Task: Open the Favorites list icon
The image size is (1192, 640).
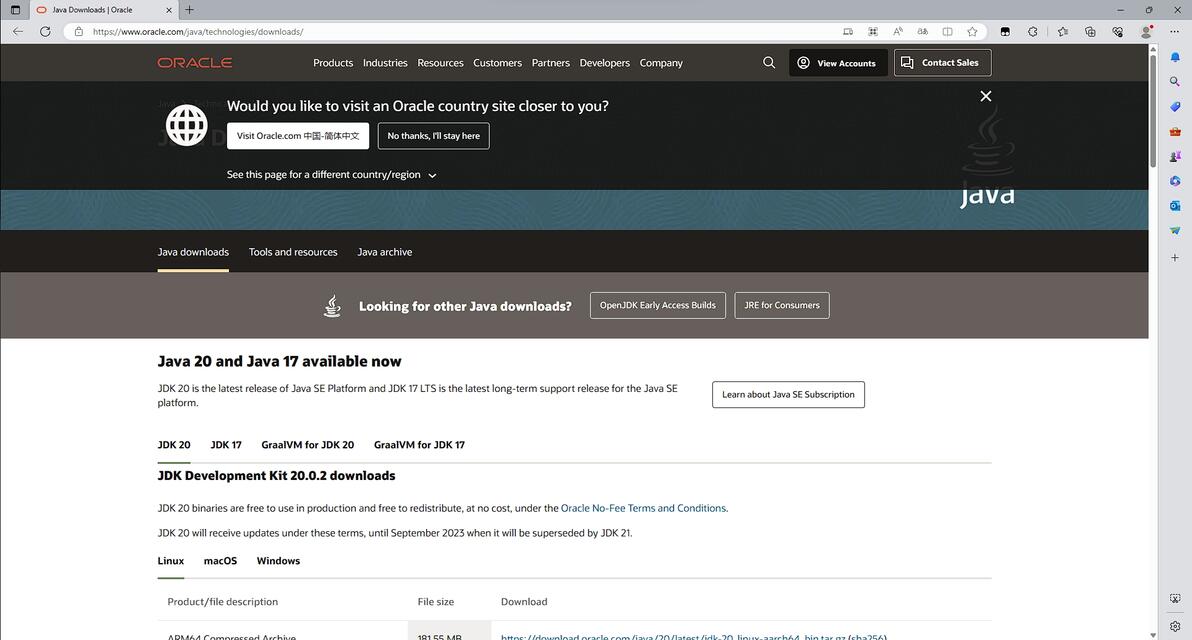Action: [1063, 31]
